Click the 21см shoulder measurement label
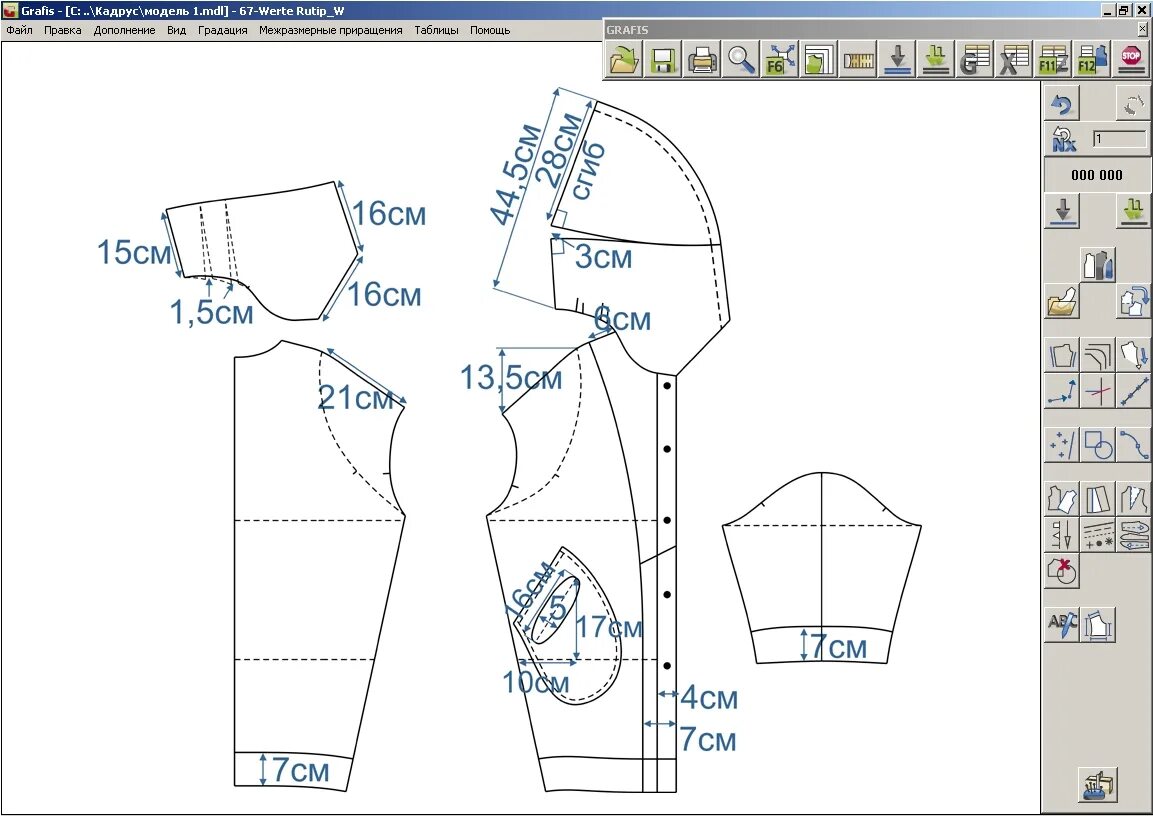This screenshot has width=1153, height=816. 356,398
